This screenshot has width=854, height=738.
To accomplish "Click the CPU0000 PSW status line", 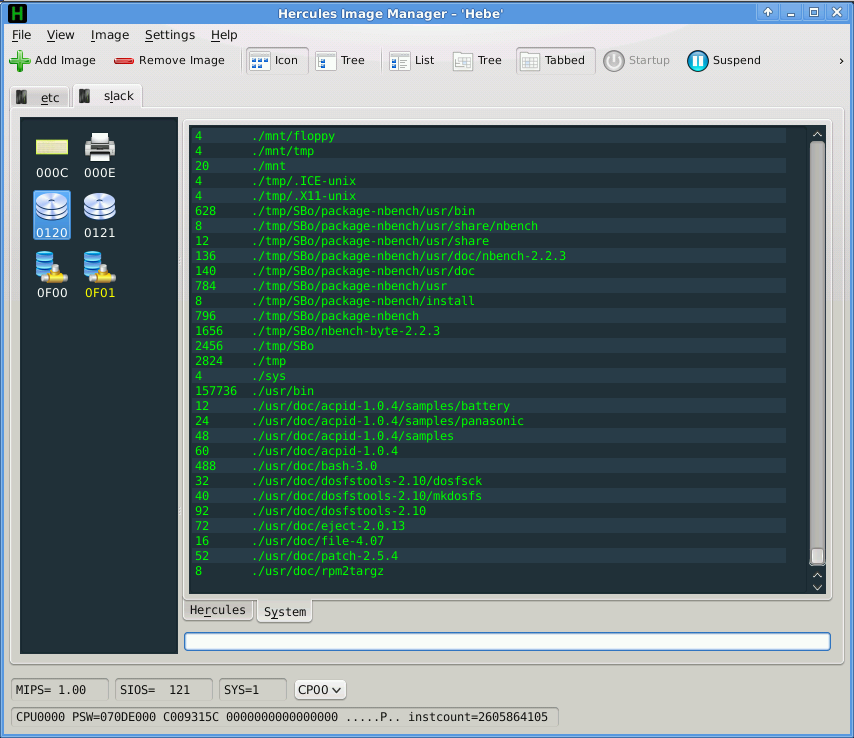I will [x=284, y=717].
